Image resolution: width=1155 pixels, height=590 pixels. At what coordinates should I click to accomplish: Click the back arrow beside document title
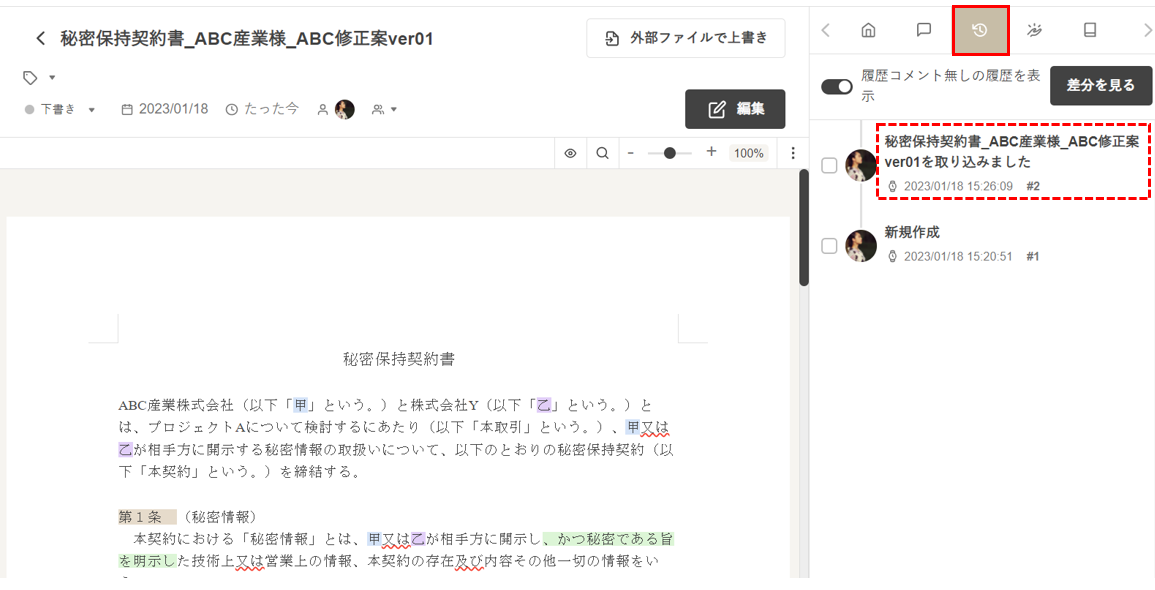tap(40, 39)
